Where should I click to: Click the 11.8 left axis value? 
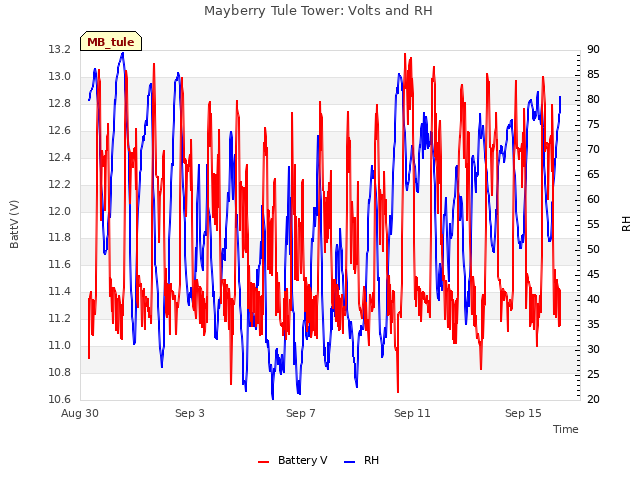[x=60, y=237]
